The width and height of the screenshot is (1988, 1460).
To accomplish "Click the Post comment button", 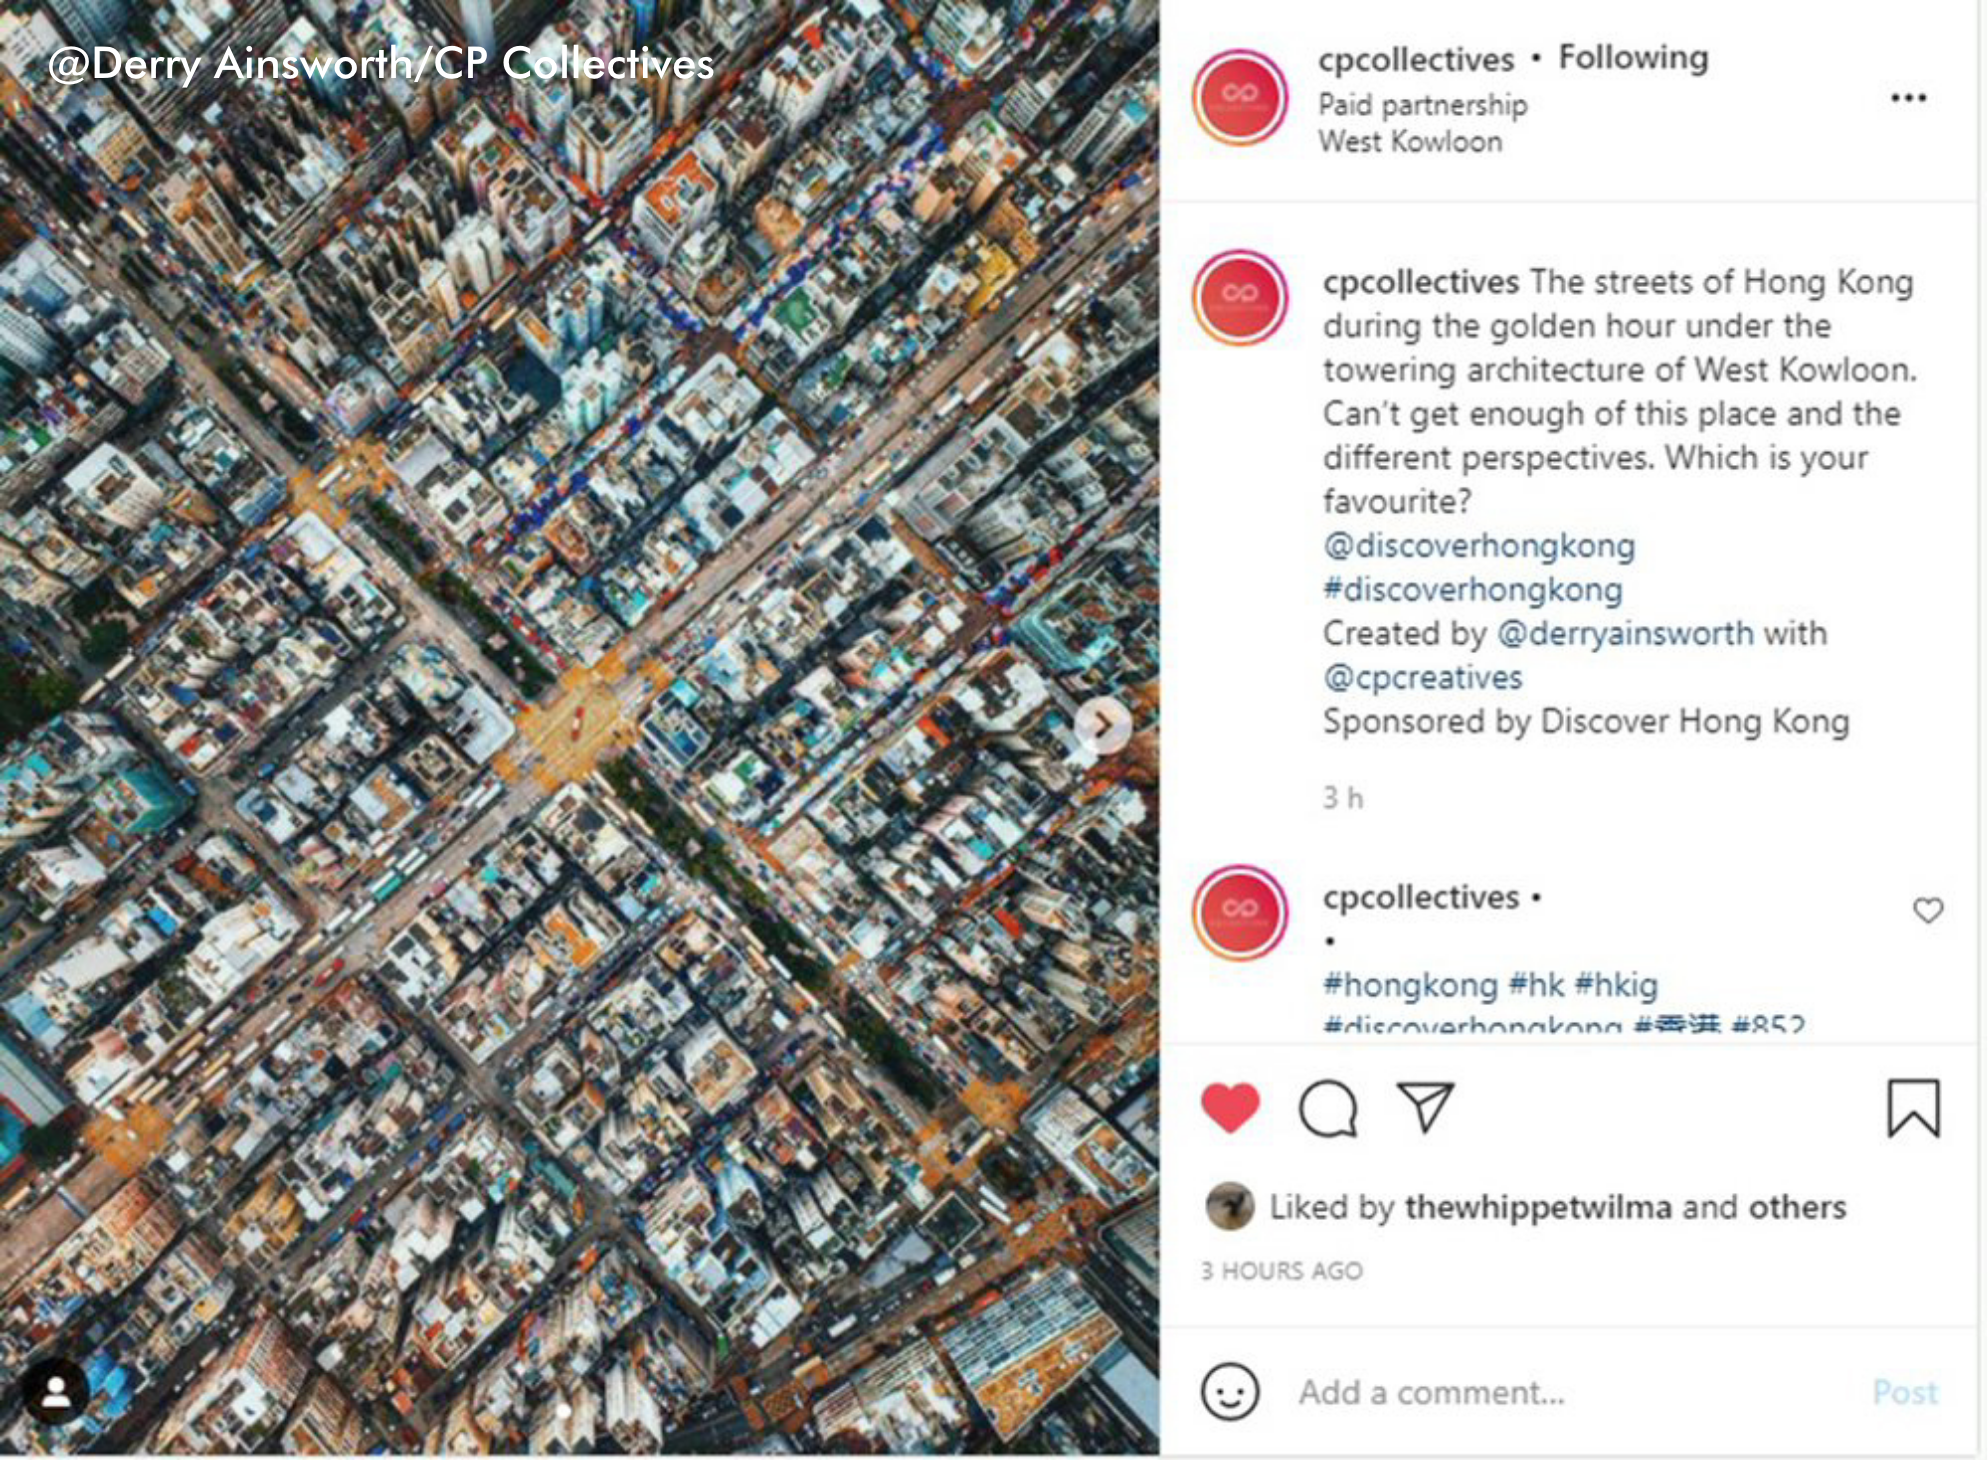I will tap(1905, 1392).
